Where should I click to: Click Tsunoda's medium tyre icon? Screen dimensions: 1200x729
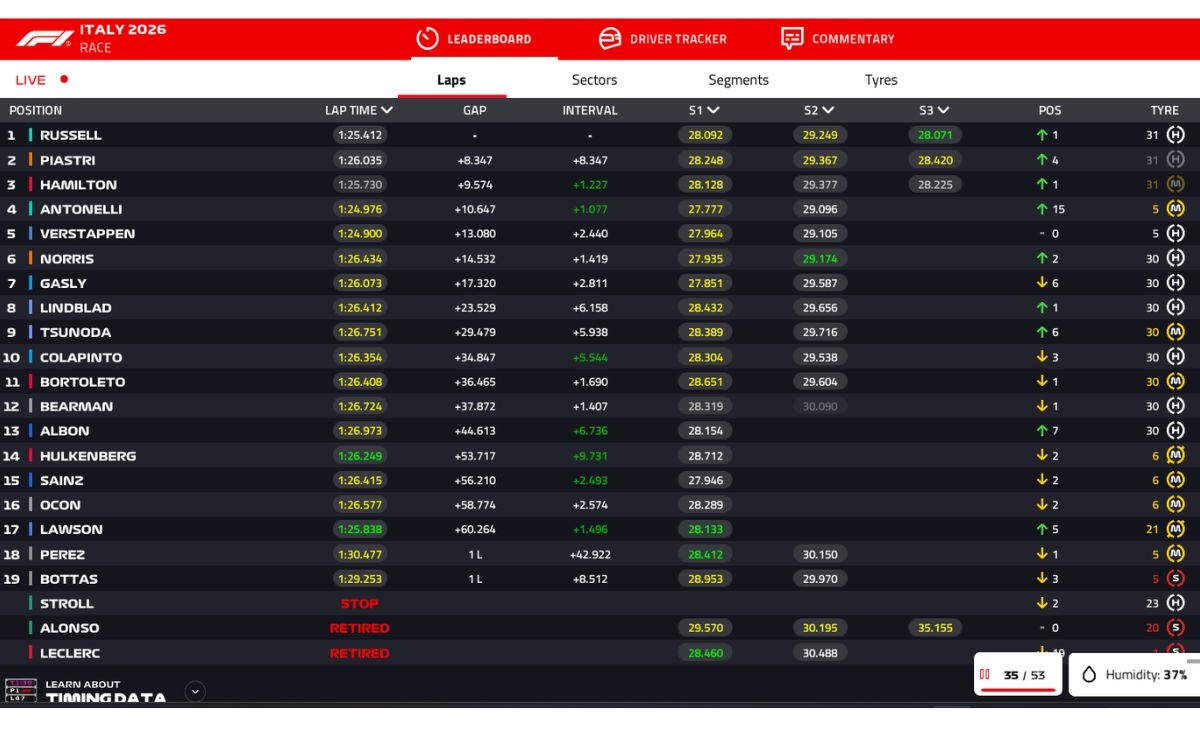1175,332
